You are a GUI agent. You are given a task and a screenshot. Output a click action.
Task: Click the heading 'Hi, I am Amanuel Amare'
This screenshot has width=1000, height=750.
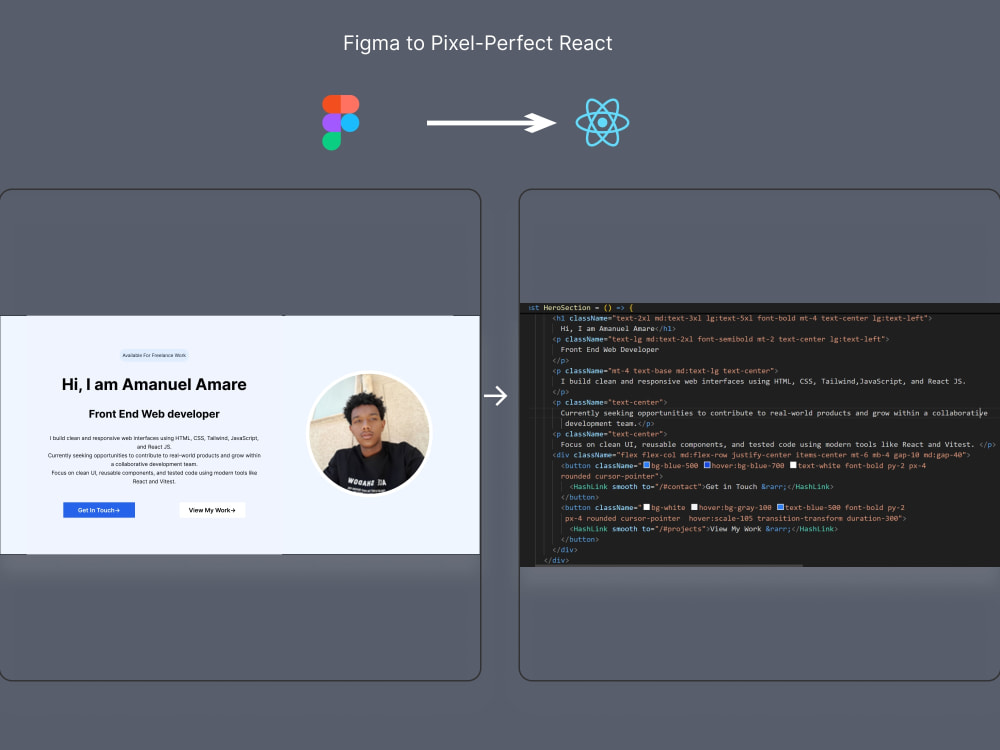(154, 385)
